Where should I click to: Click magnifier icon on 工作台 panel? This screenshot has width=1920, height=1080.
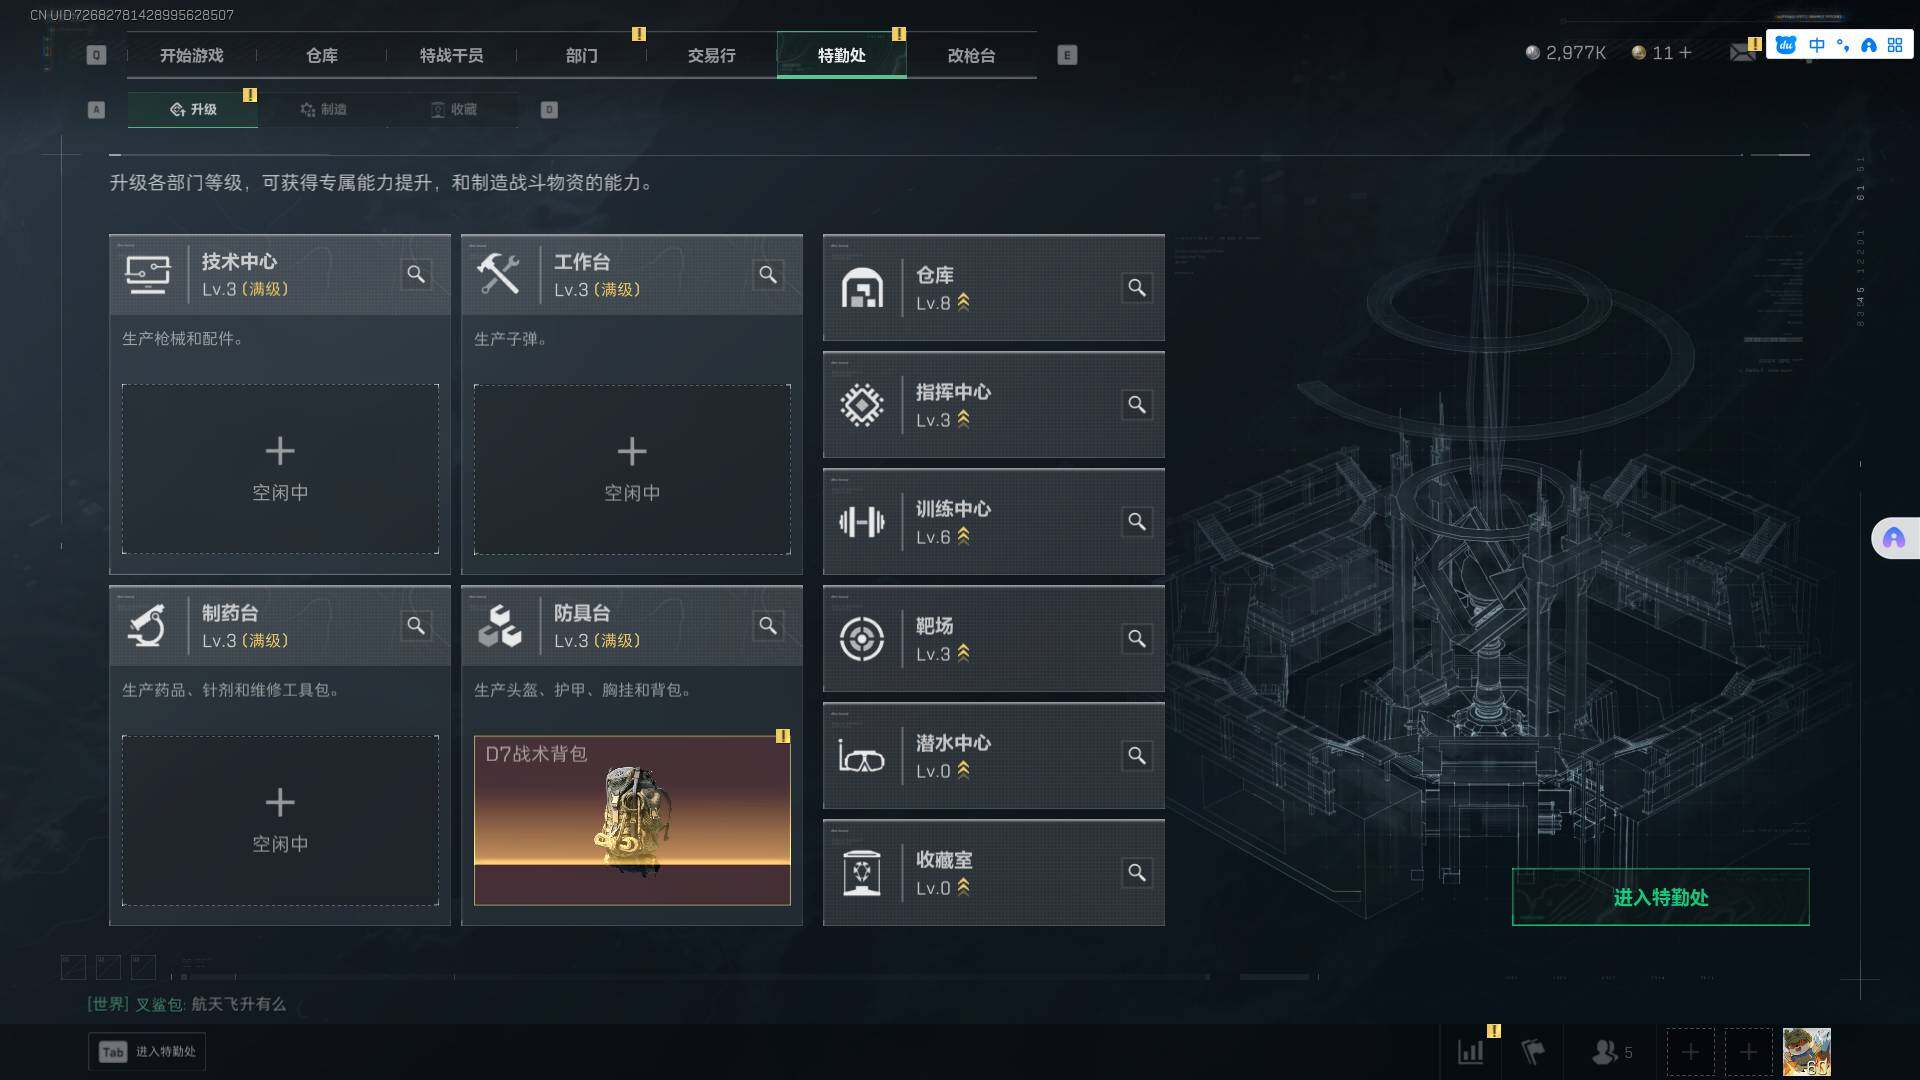point(768,274)
